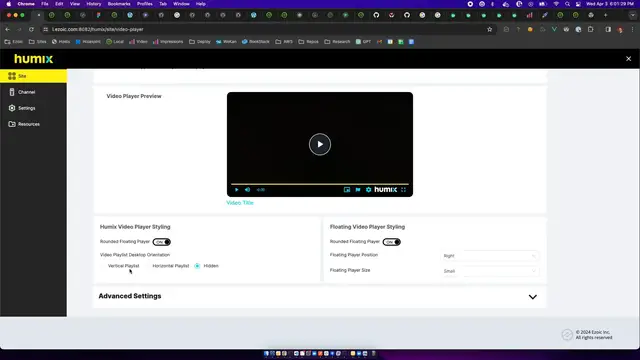
Task: Open the Local bookmark
Action: point(115,42)
